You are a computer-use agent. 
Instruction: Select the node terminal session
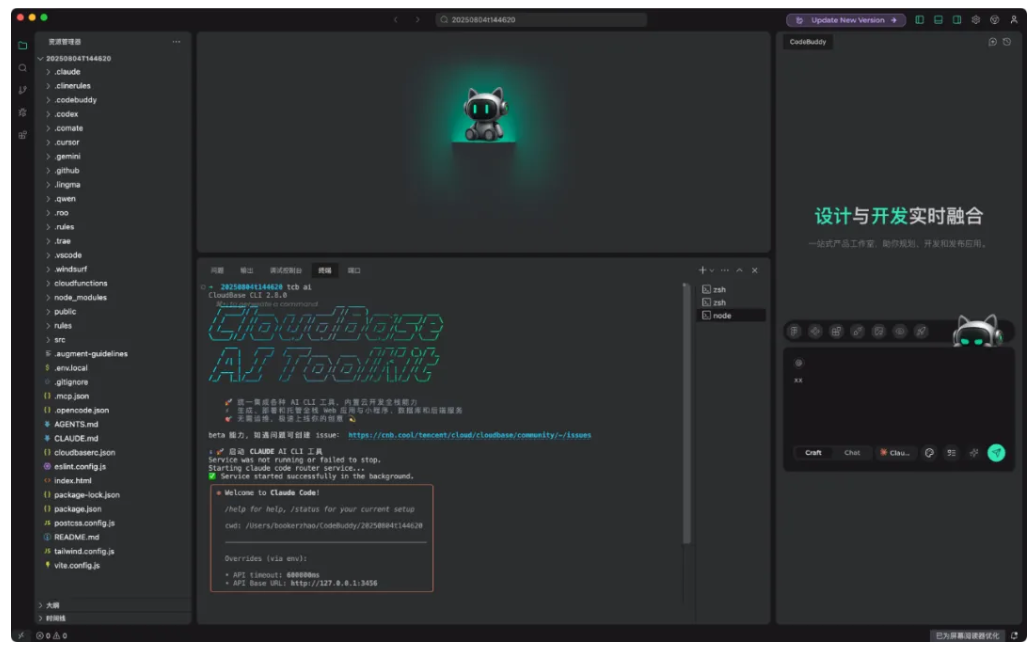pos(731,316)
